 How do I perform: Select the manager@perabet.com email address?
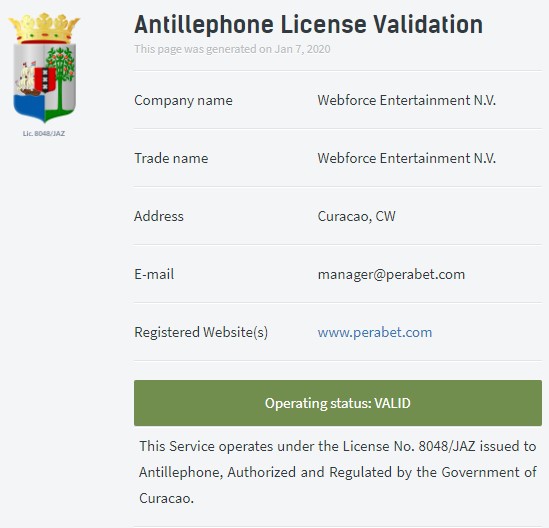point(391,275)
